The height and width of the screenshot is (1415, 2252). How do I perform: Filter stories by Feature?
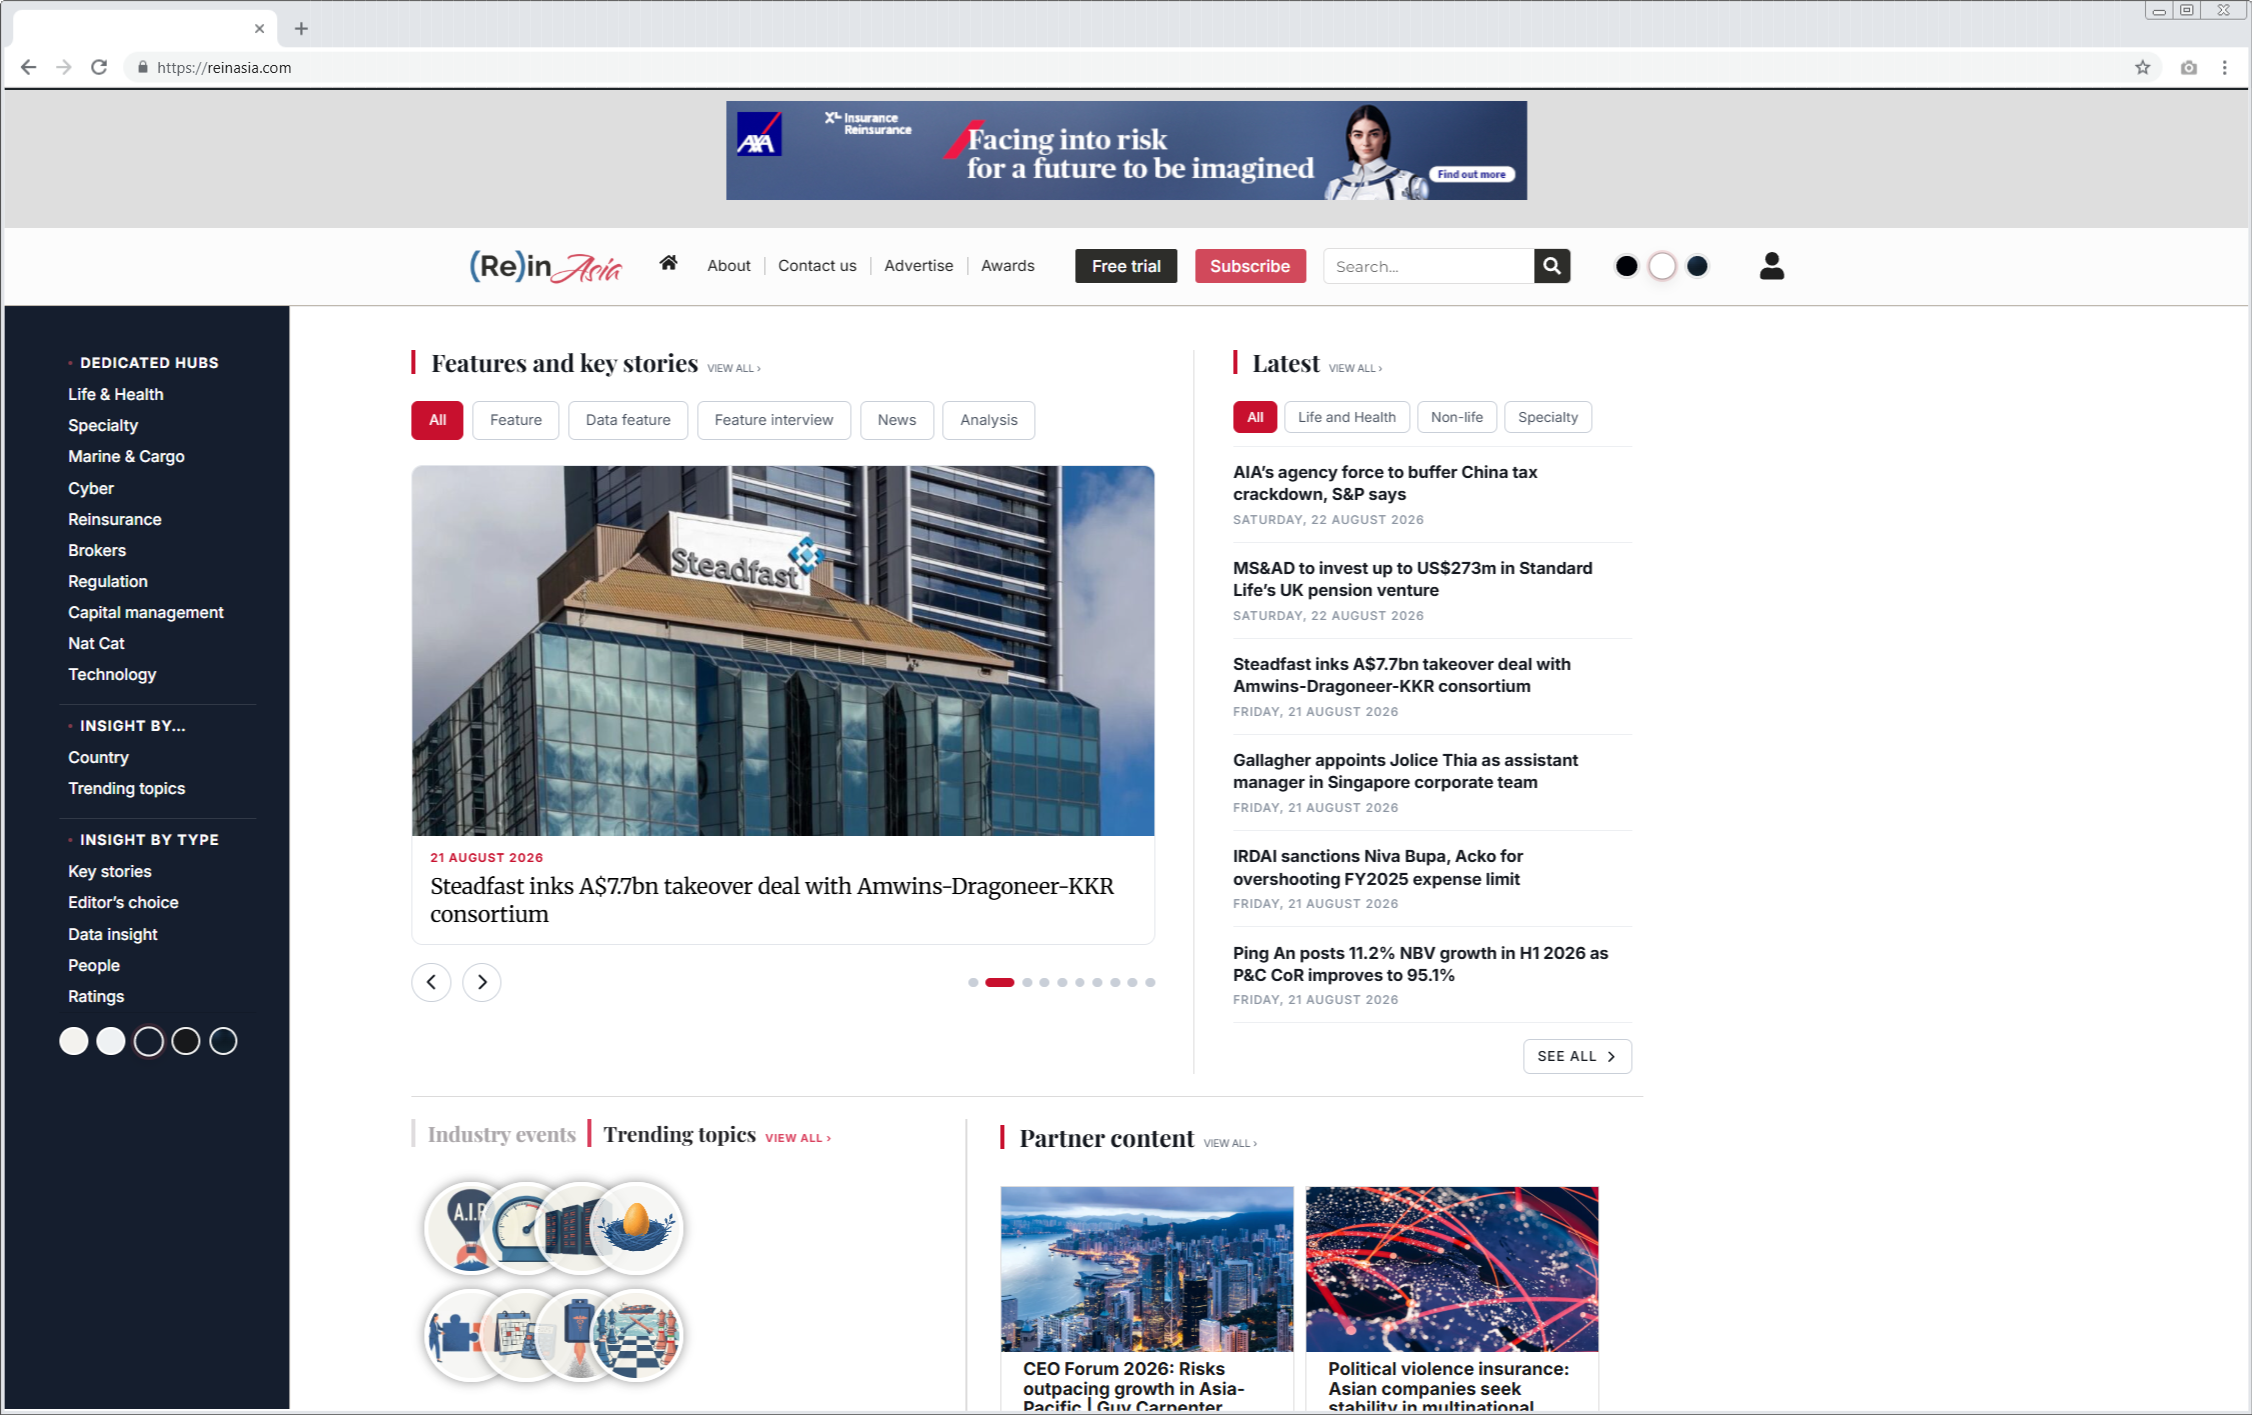(516, 420)
